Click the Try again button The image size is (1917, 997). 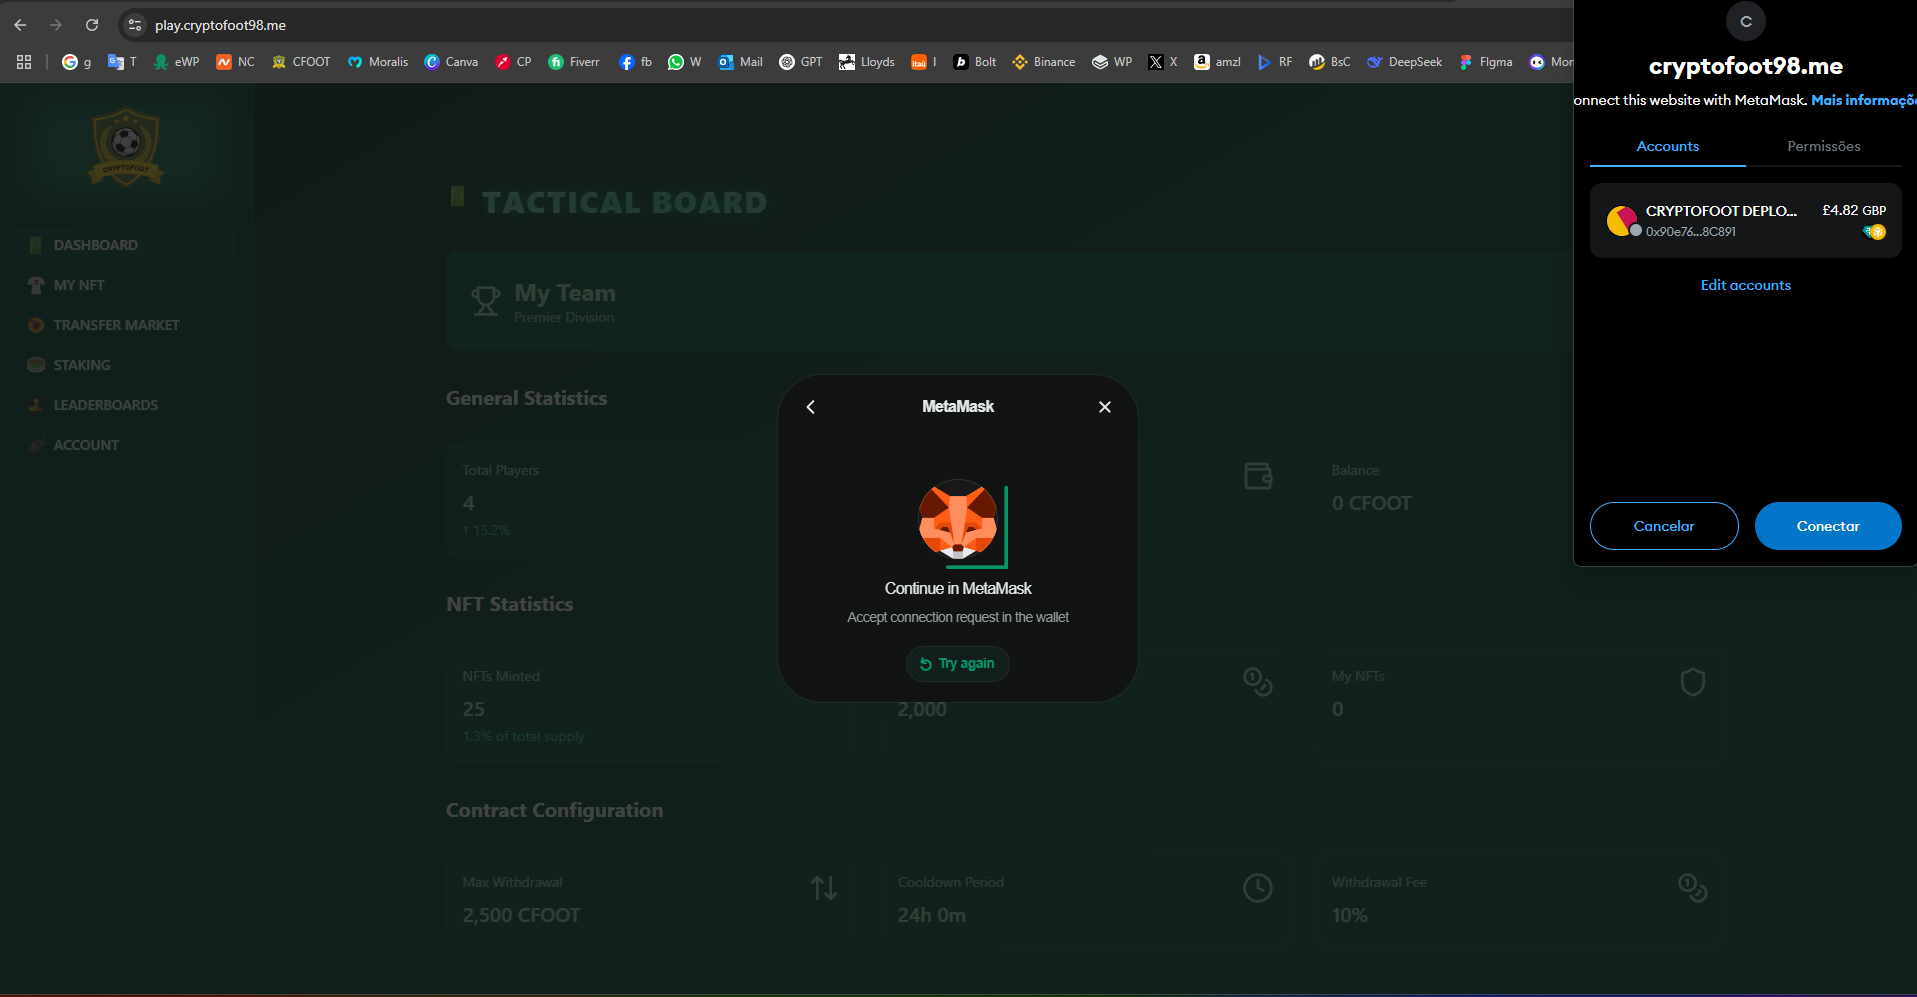pyautogui.click(x=957, y=664)
